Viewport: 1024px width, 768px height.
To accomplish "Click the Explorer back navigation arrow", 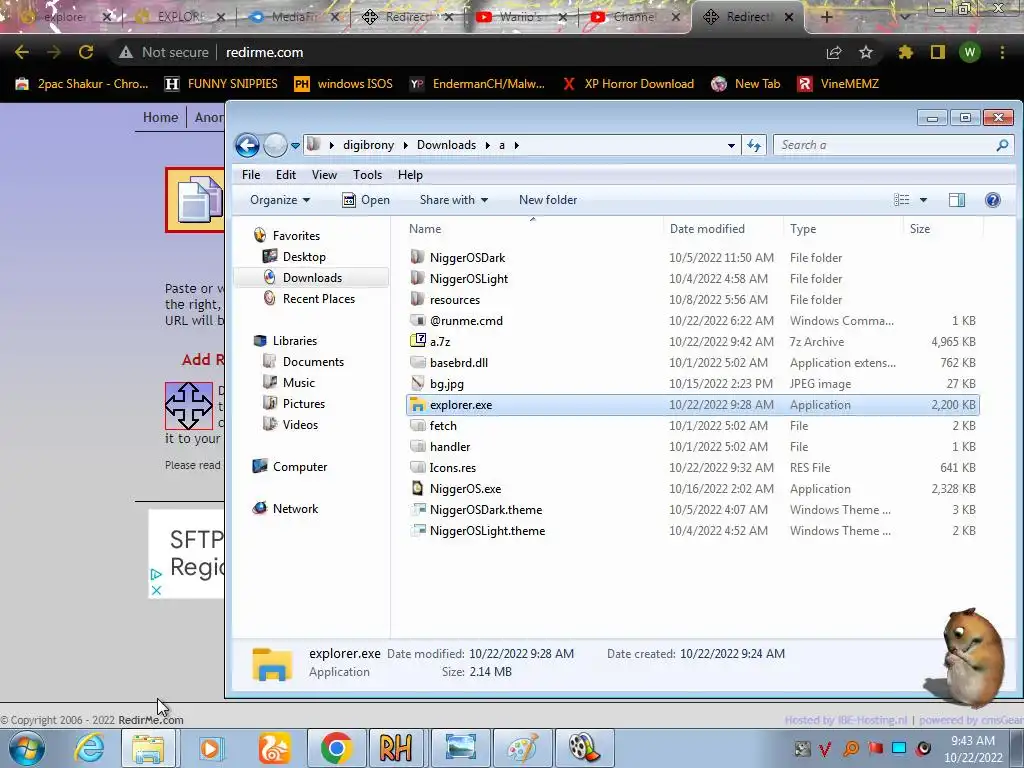I will coord(248,145).
